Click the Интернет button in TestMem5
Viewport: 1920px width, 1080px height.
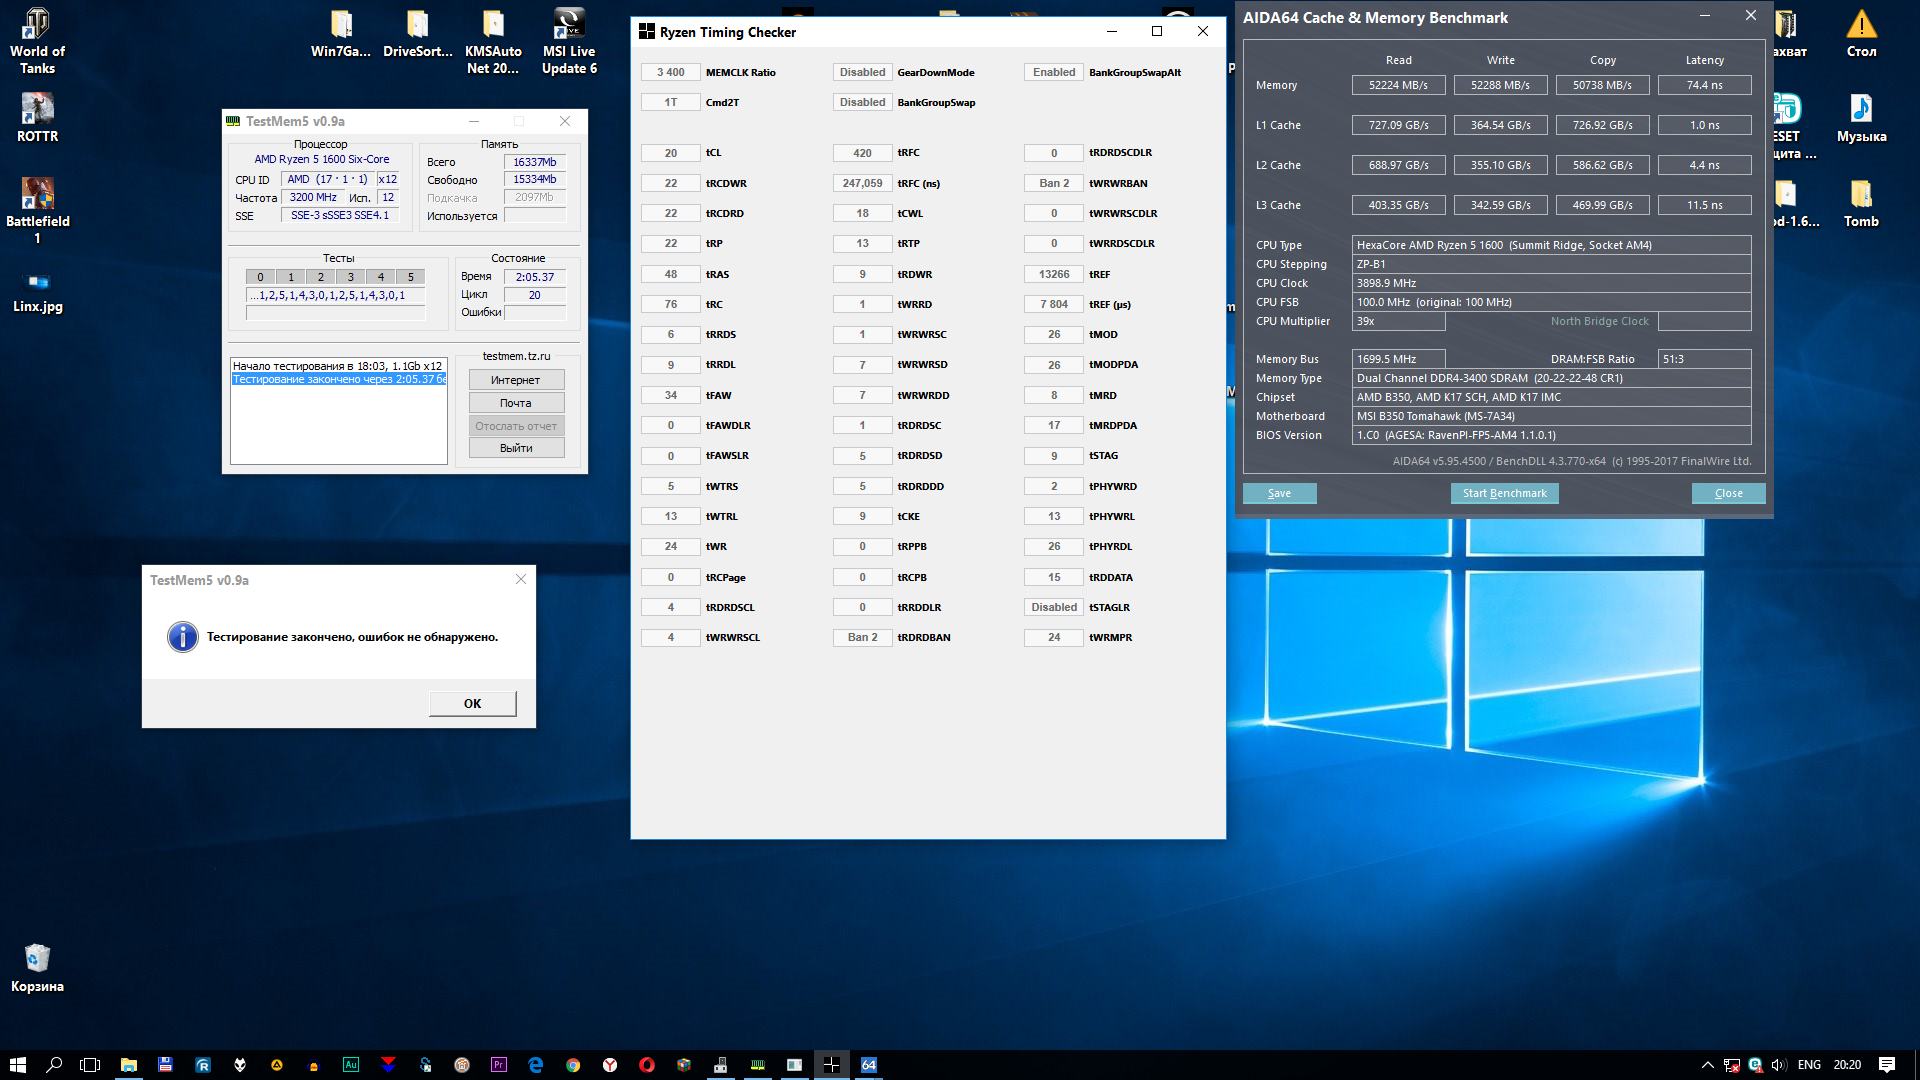[x=516, y=380]
